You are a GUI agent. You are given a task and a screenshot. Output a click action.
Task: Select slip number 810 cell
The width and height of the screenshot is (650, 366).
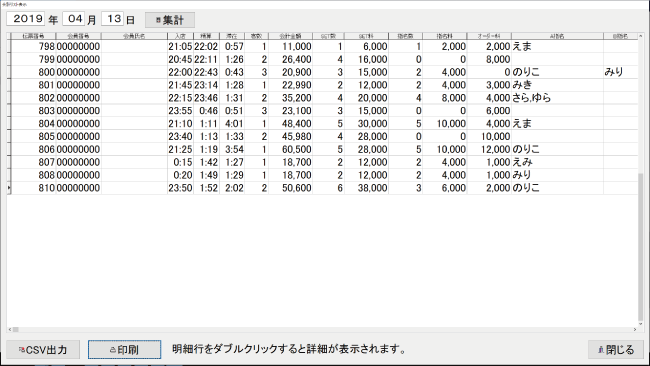point(34,188)
